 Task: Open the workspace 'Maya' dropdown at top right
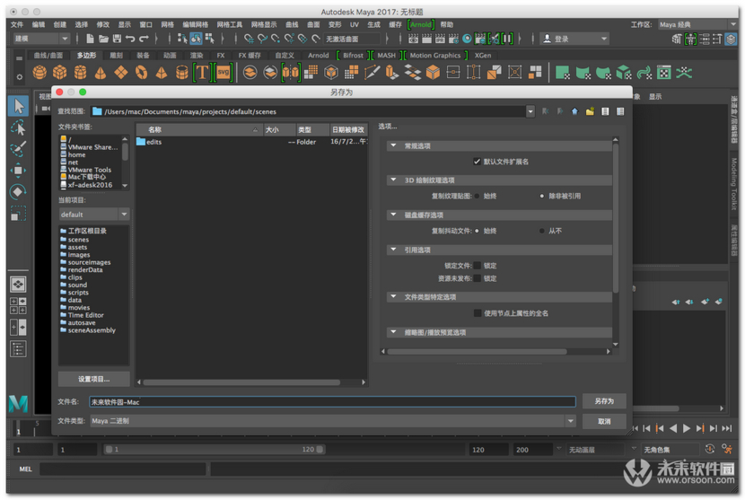(x=697, y=24)
